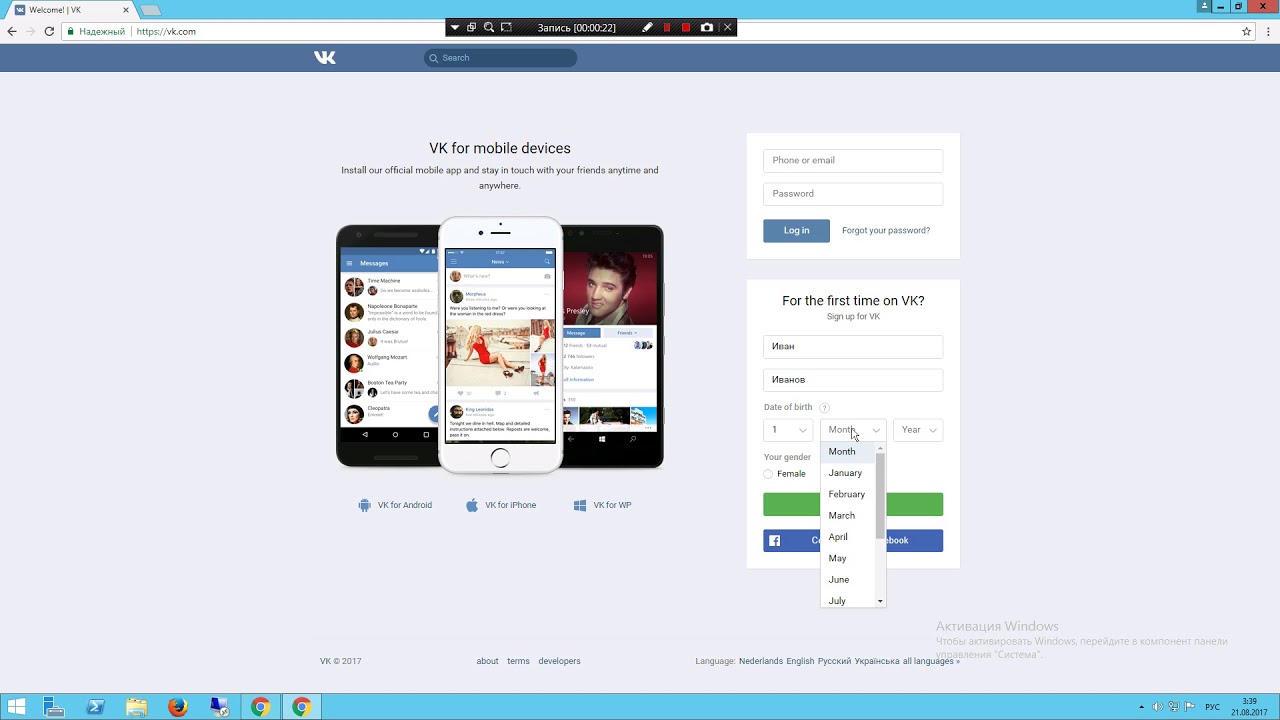Select the Month placeholder option in list
1280x720 pixels.
[x=848, y=452]
